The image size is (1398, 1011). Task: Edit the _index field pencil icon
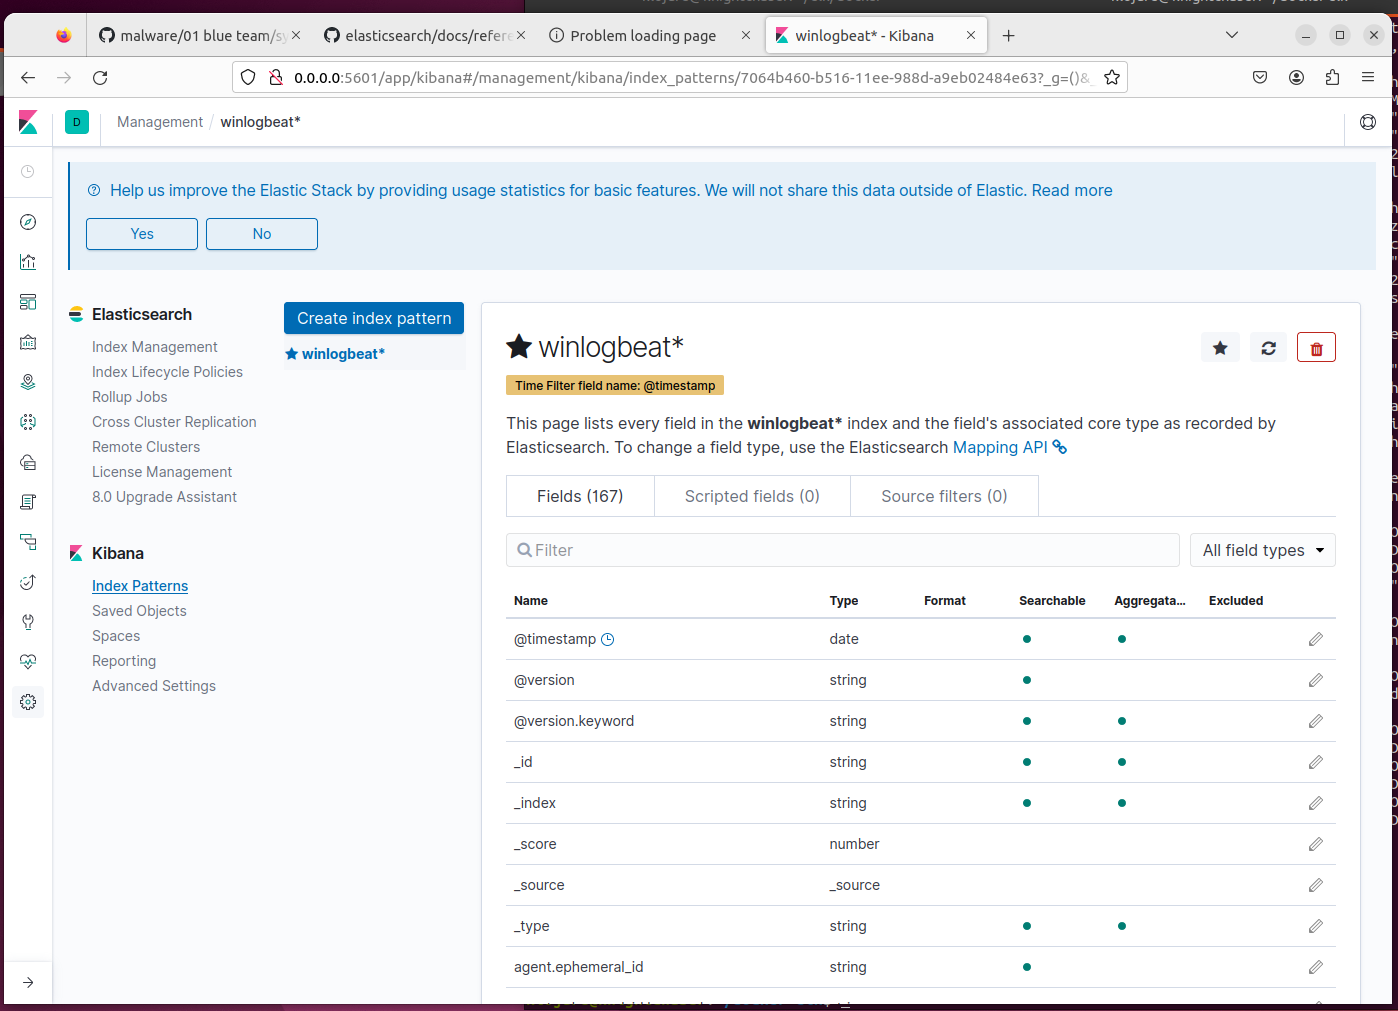pyautogui.click(x=1316, y=803)
